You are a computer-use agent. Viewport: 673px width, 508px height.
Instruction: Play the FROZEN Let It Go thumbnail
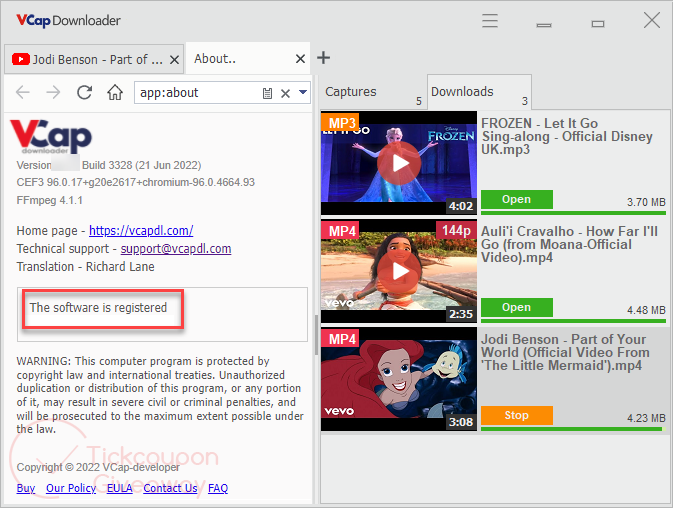pyautogui.click(x=399, y=163)
